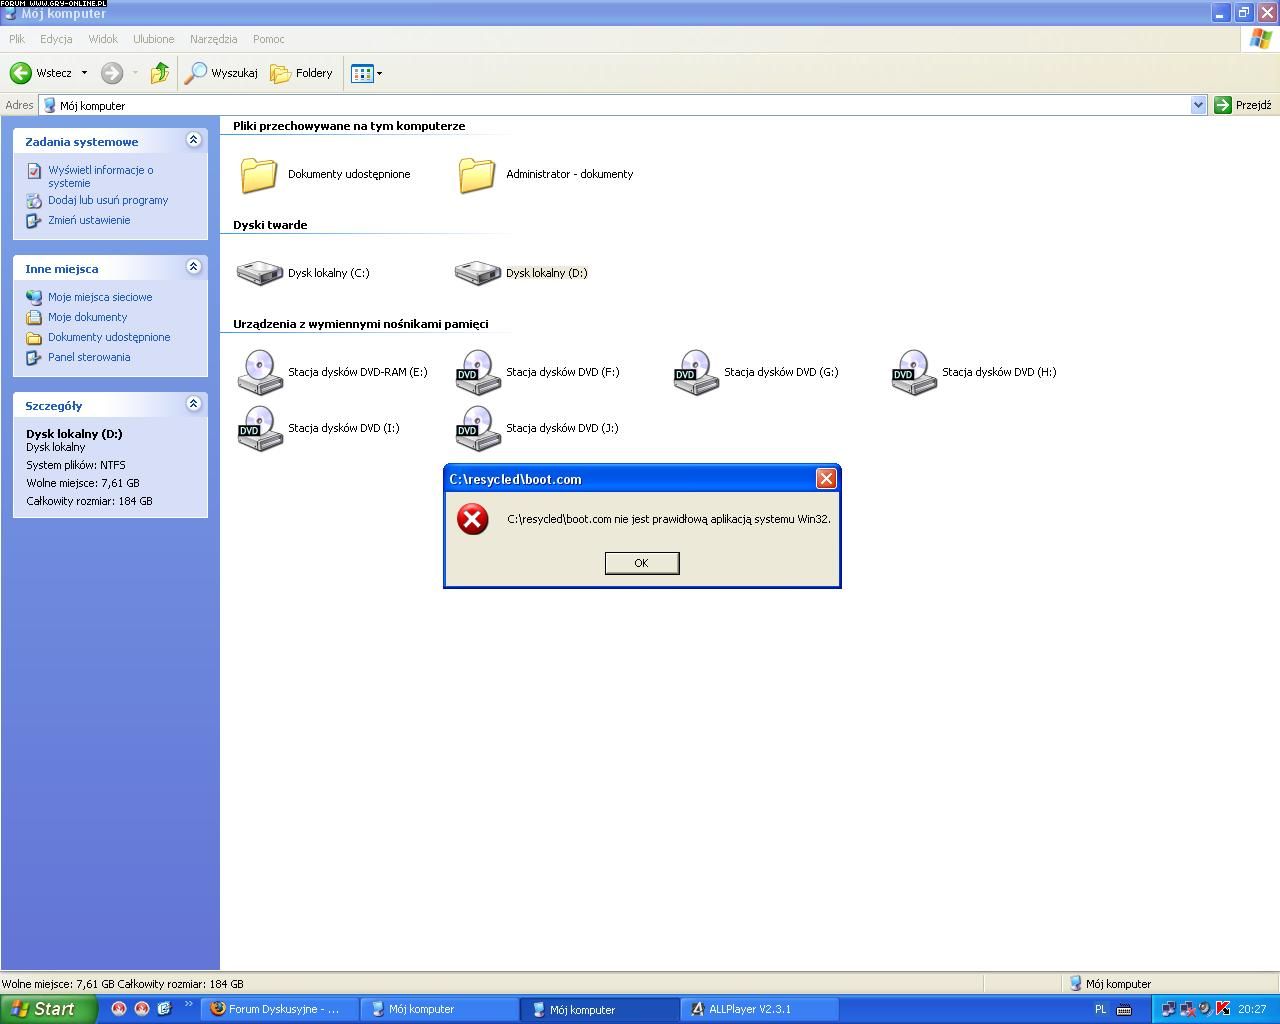Click Dodaj lub usuń programy link
Viewport: 1280px width, 1024px height.
pos(108,200)
